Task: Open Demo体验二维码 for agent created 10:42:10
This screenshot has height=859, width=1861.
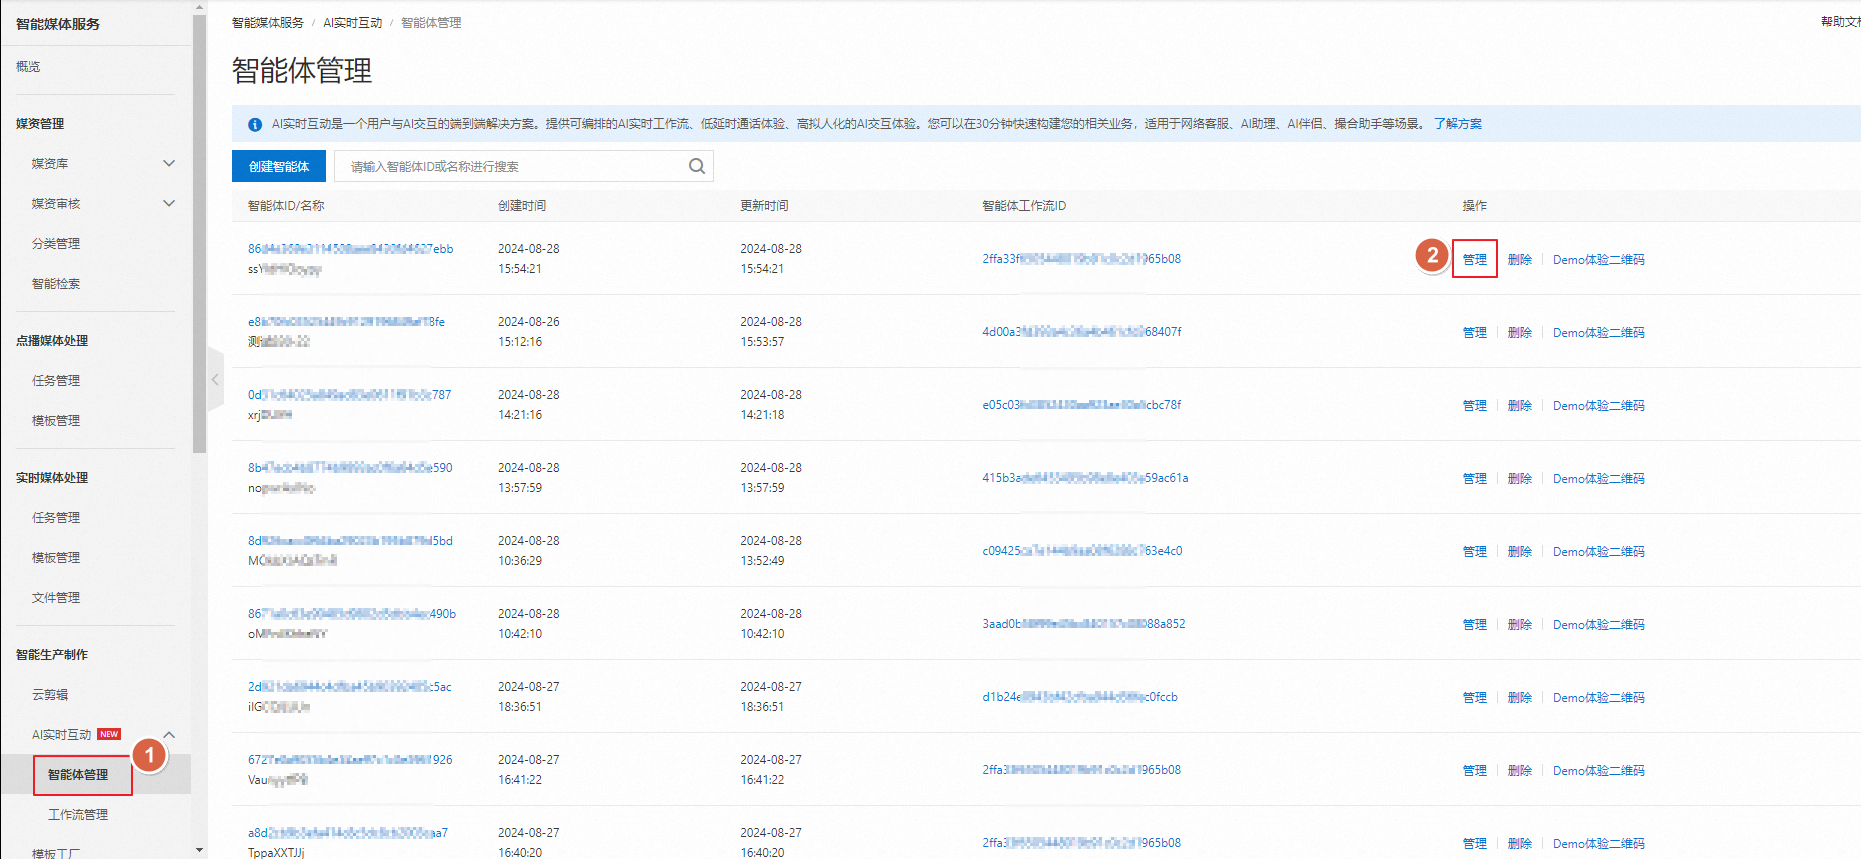Action: point(1599,624)
